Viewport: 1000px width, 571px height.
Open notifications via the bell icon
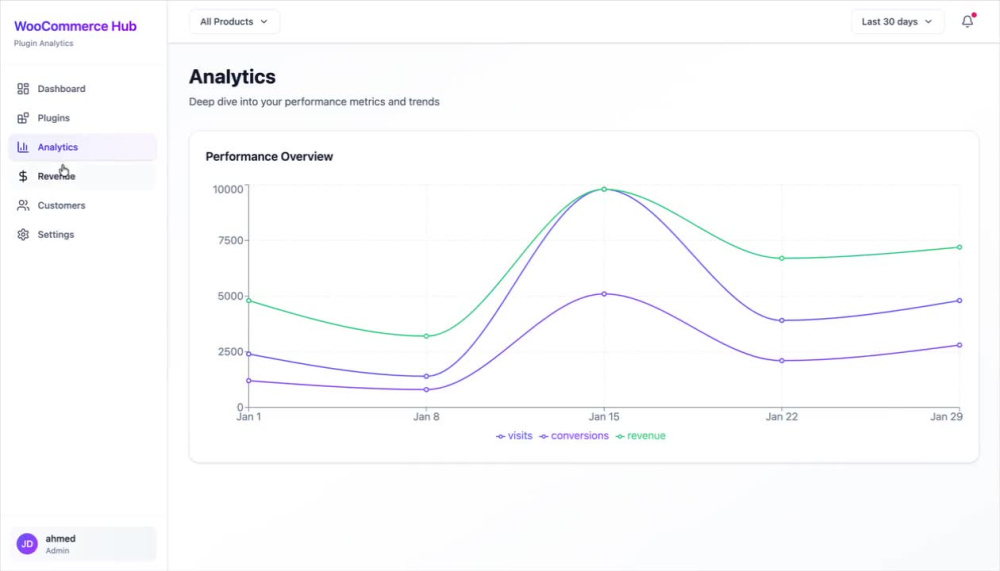967,21
